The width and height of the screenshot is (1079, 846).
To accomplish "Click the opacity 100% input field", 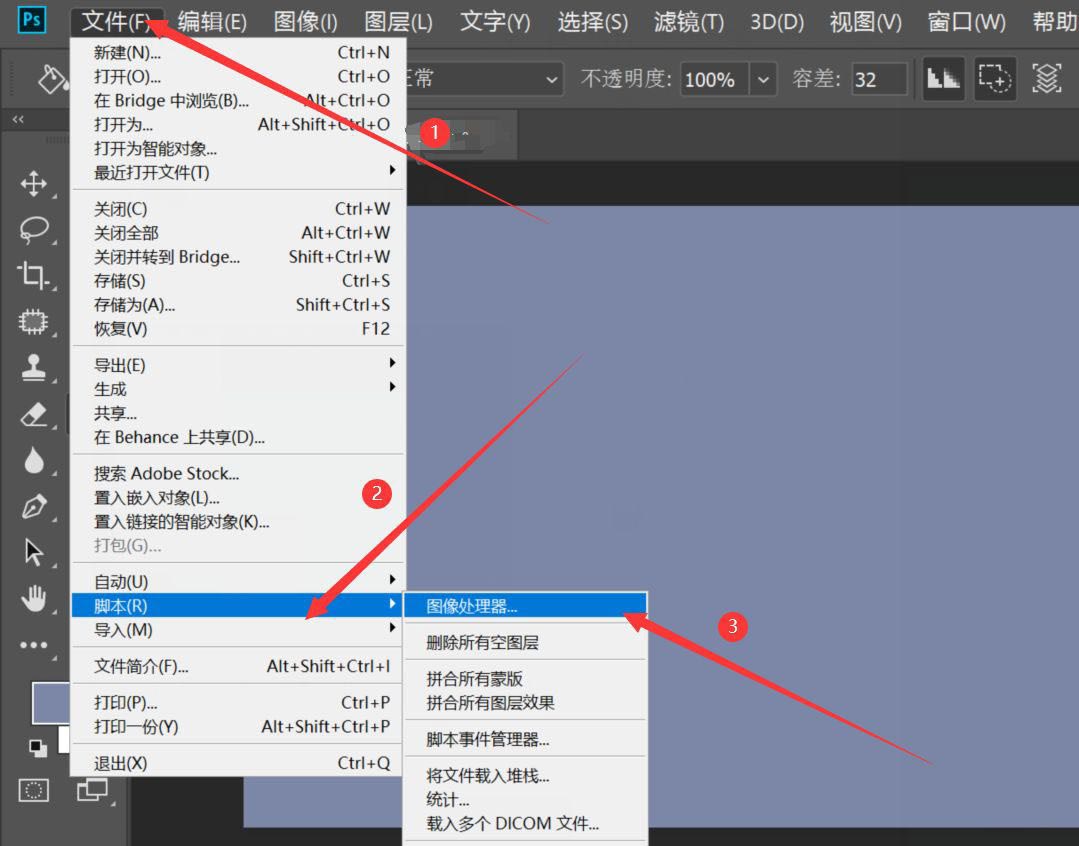I will tap(715, 79).
